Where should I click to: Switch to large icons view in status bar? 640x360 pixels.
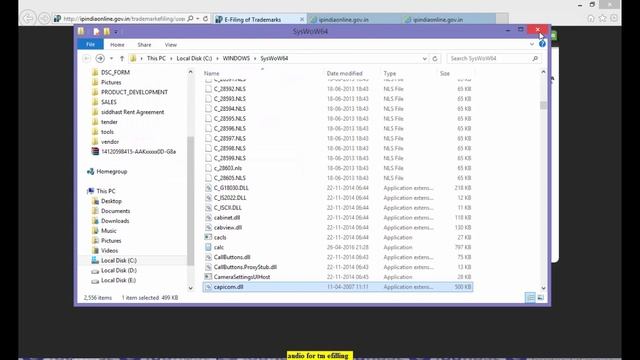point(541,298)
